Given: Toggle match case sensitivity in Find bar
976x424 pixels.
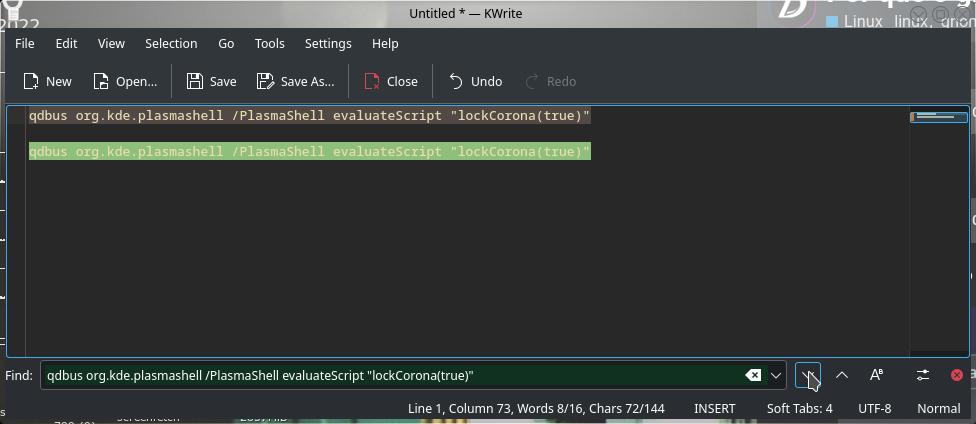Looking at the screenshot, I should [876, 375].
